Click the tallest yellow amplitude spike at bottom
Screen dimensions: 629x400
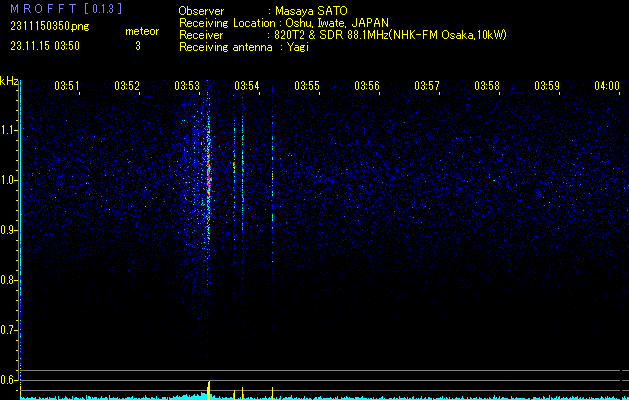(x=208, y=388)
